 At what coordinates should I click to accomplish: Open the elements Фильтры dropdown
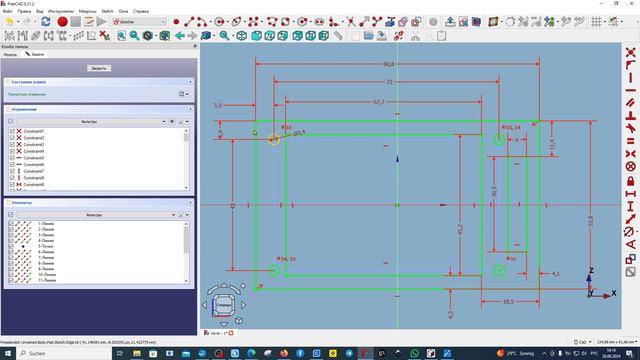coord(96,214)
